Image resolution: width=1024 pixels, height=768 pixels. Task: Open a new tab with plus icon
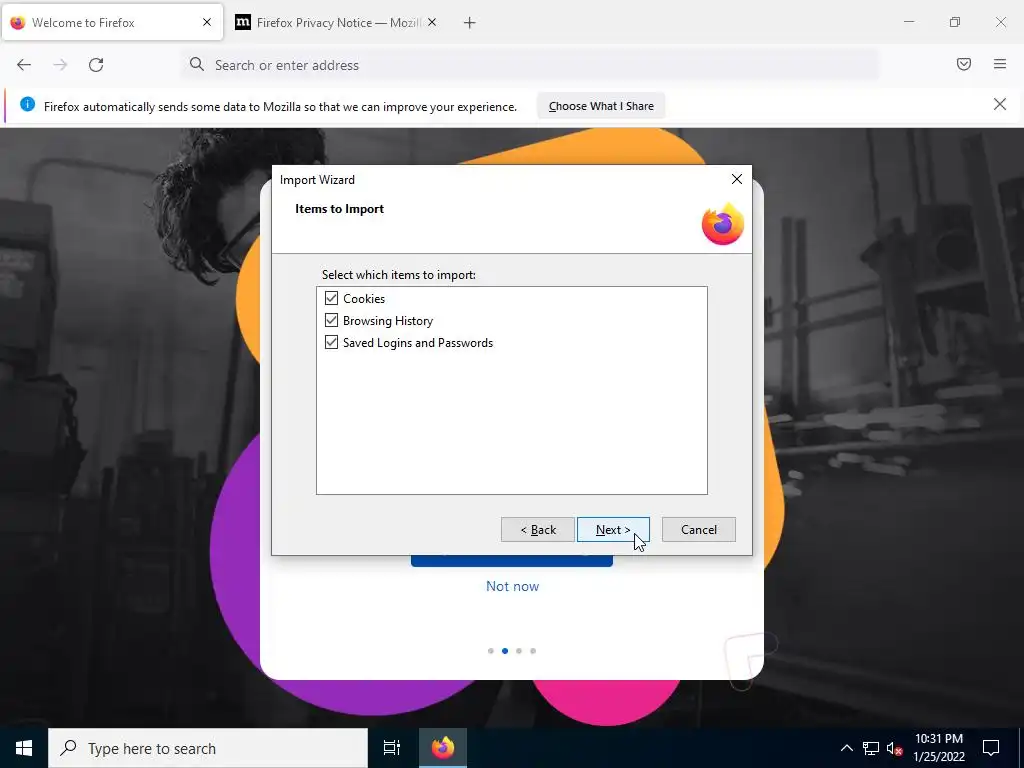click(470, 23)
